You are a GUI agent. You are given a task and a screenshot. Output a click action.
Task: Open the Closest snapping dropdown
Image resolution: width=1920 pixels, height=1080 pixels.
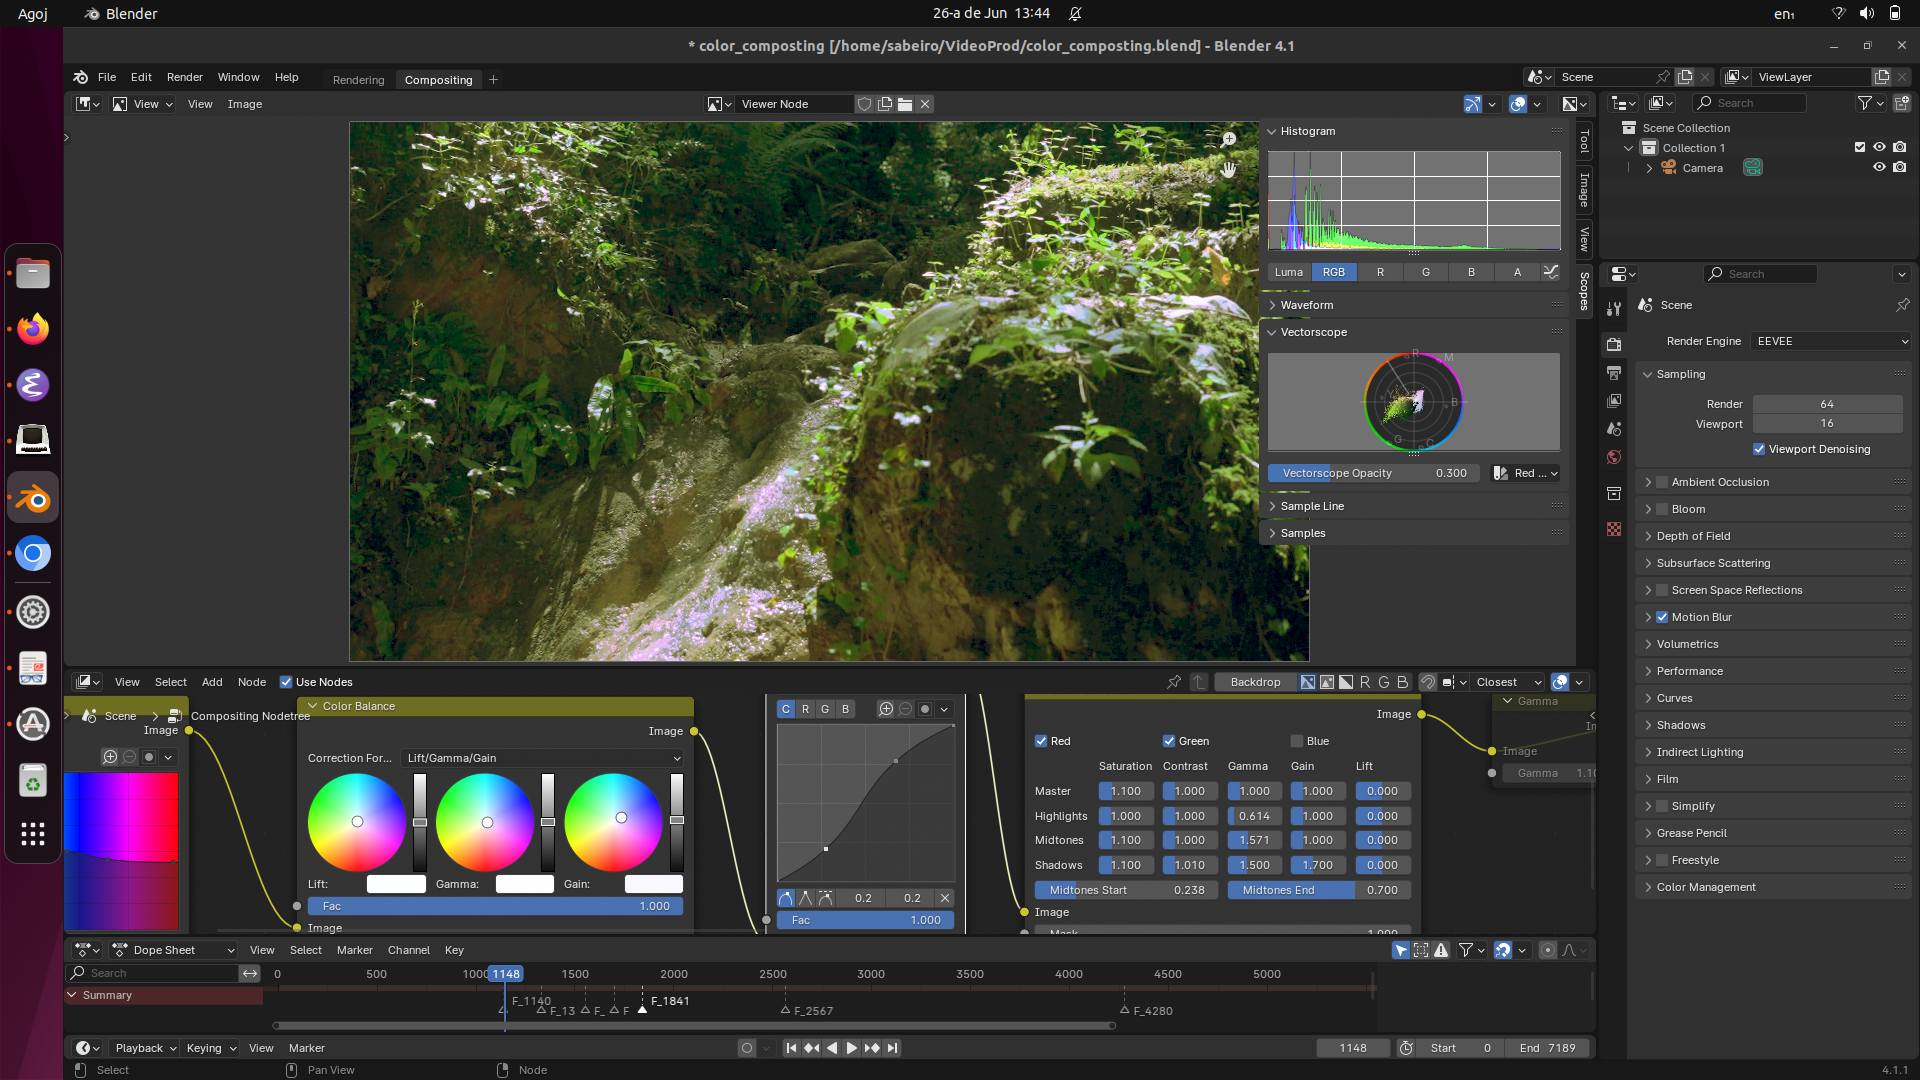tap(1508, 682)
